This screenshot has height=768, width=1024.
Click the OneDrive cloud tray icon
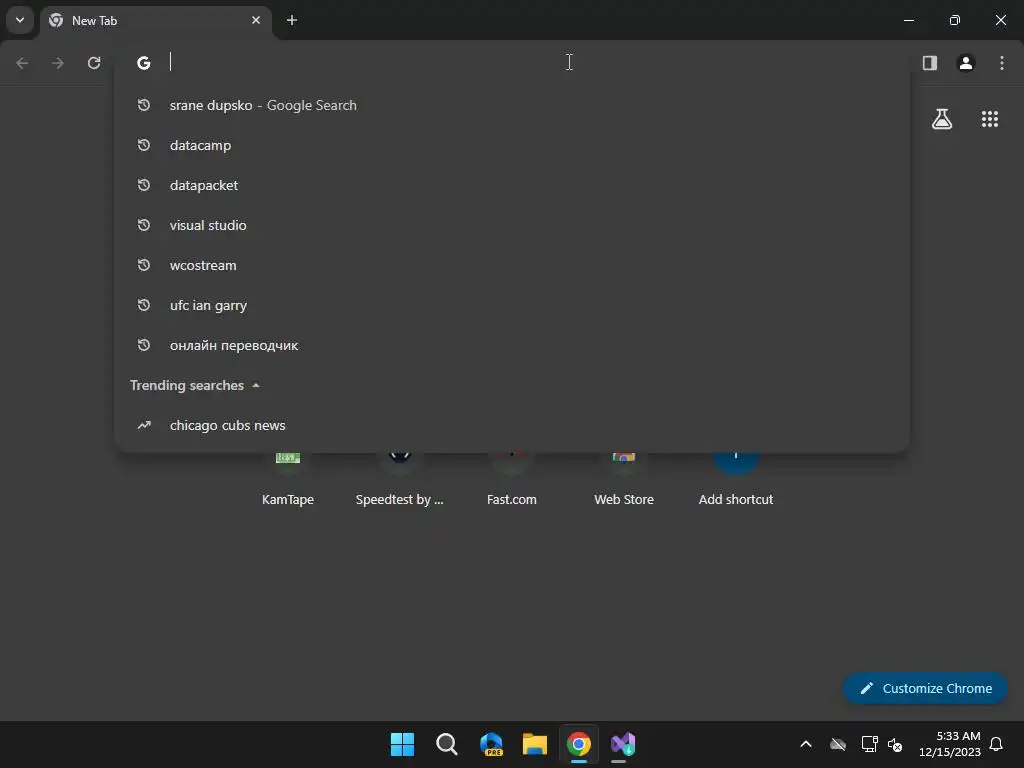tap(838, 744)
